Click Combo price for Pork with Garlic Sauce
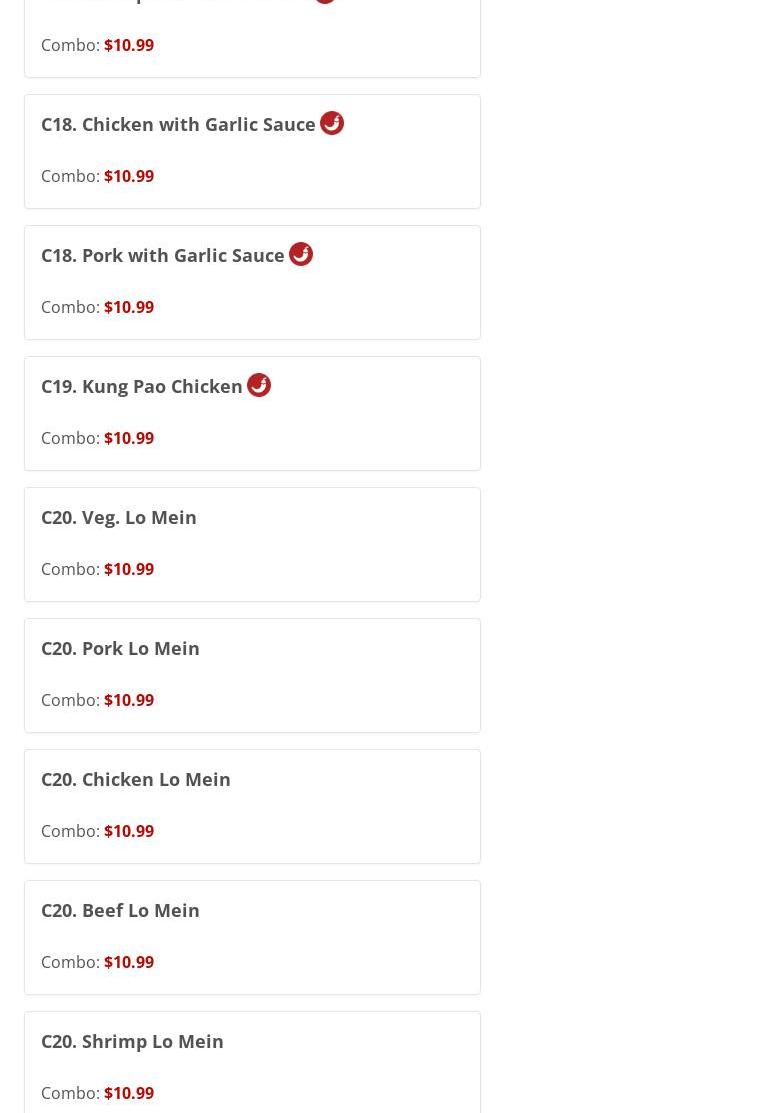 pyautogui.click(x=129, y=307)
